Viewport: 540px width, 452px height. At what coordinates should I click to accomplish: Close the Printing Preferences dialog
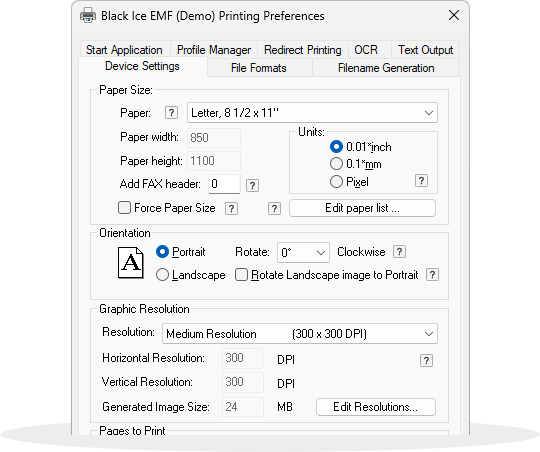(x=454, y=15)
